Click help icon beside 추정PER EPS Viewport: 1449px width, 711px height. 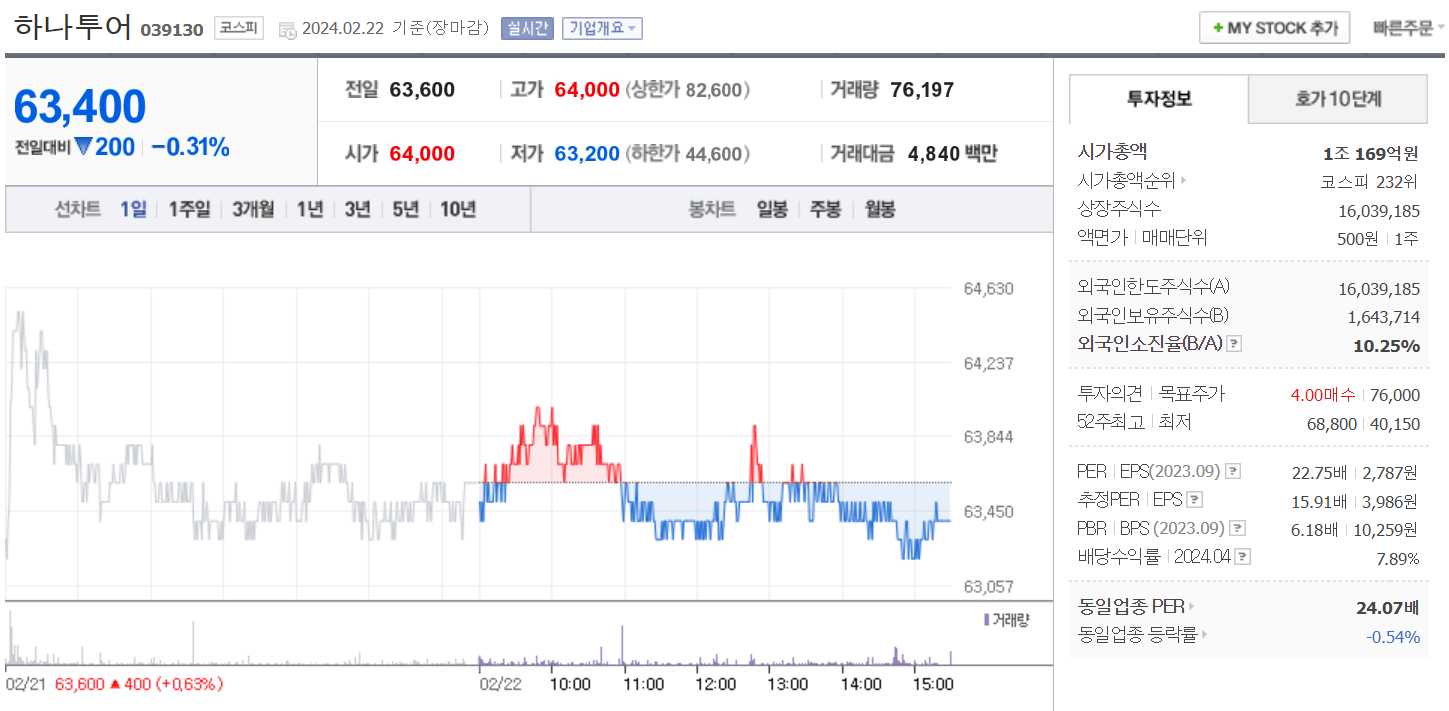[x=1194, y=500]
